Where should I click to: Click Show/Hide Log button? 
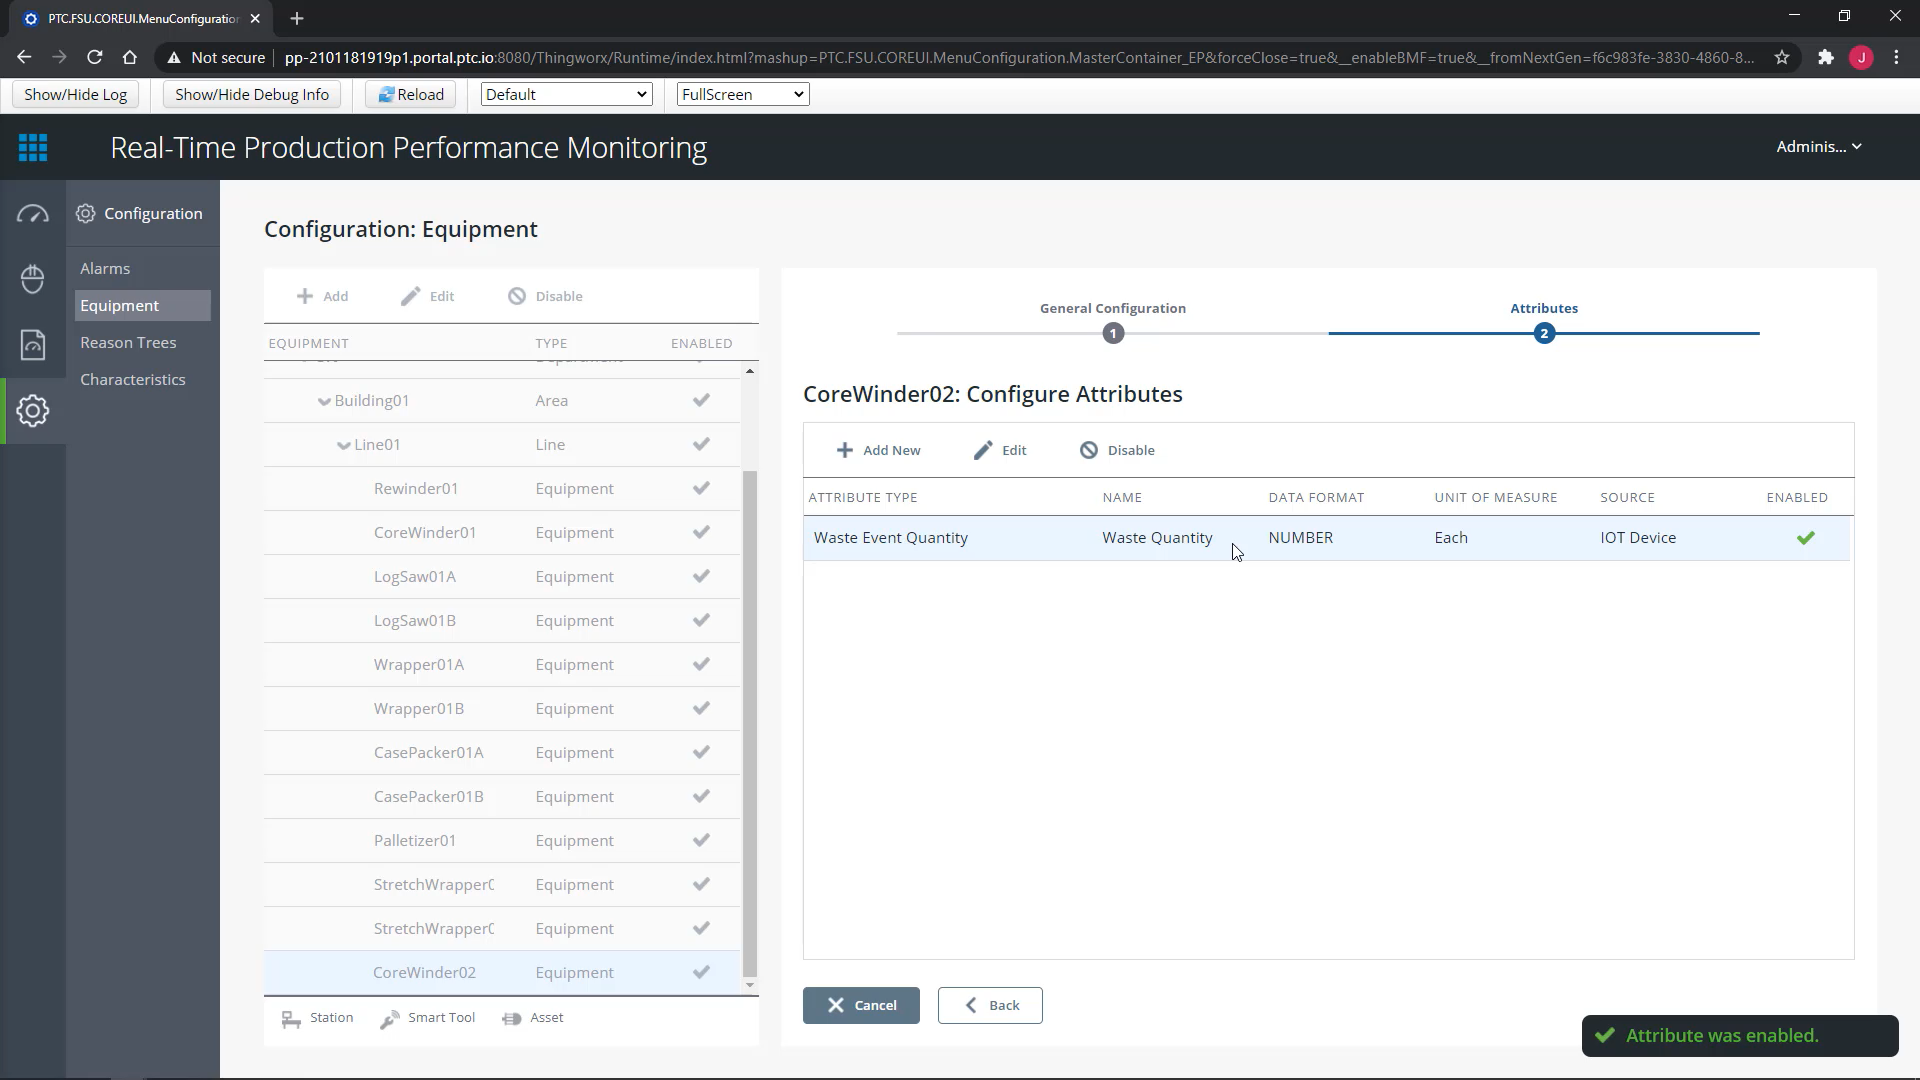click(76, 94)
